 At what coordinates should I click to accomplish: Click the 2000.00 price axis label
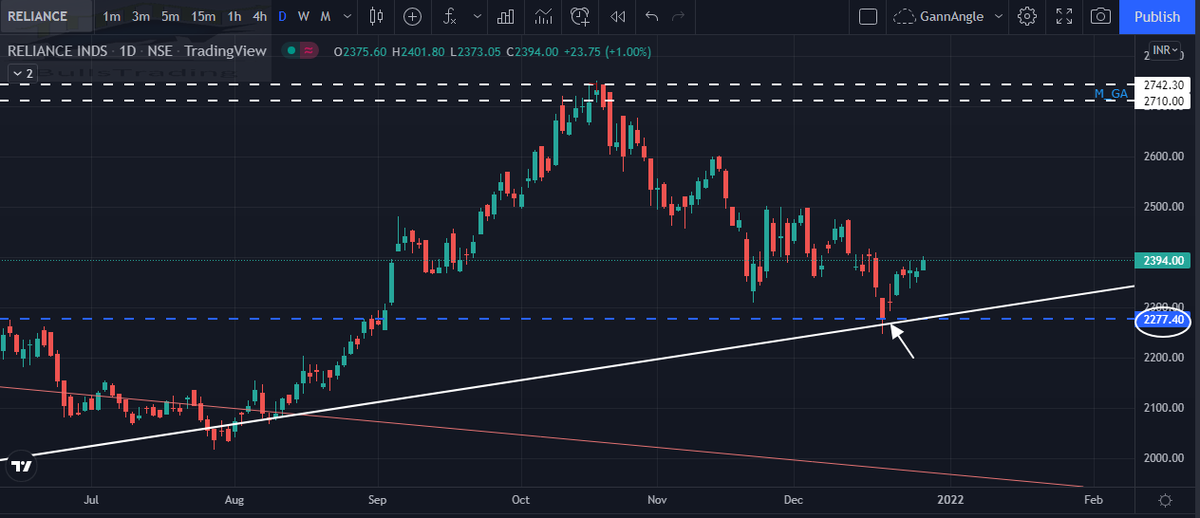pyautogui.click(x=1165, y=458)
